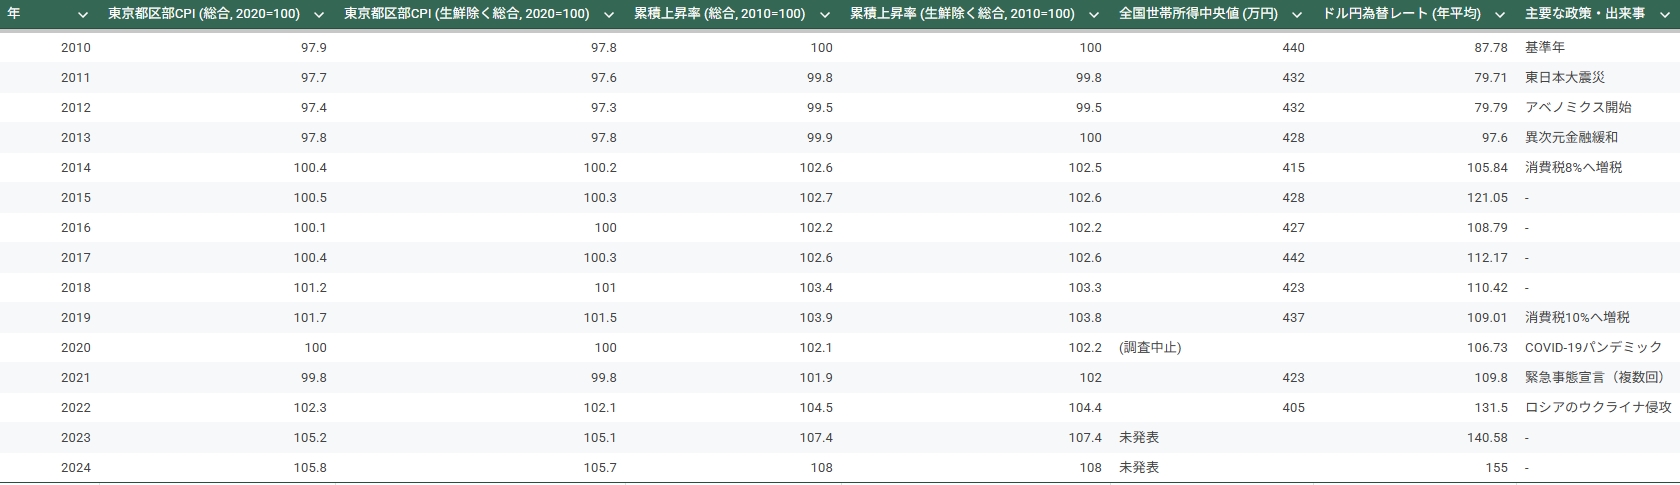The height and width of the screenshot is (485, 1680).
Task: Expand the 東京都区部CPI (総合, 2020=100) column chevron
Action: (x=319, y=15)
